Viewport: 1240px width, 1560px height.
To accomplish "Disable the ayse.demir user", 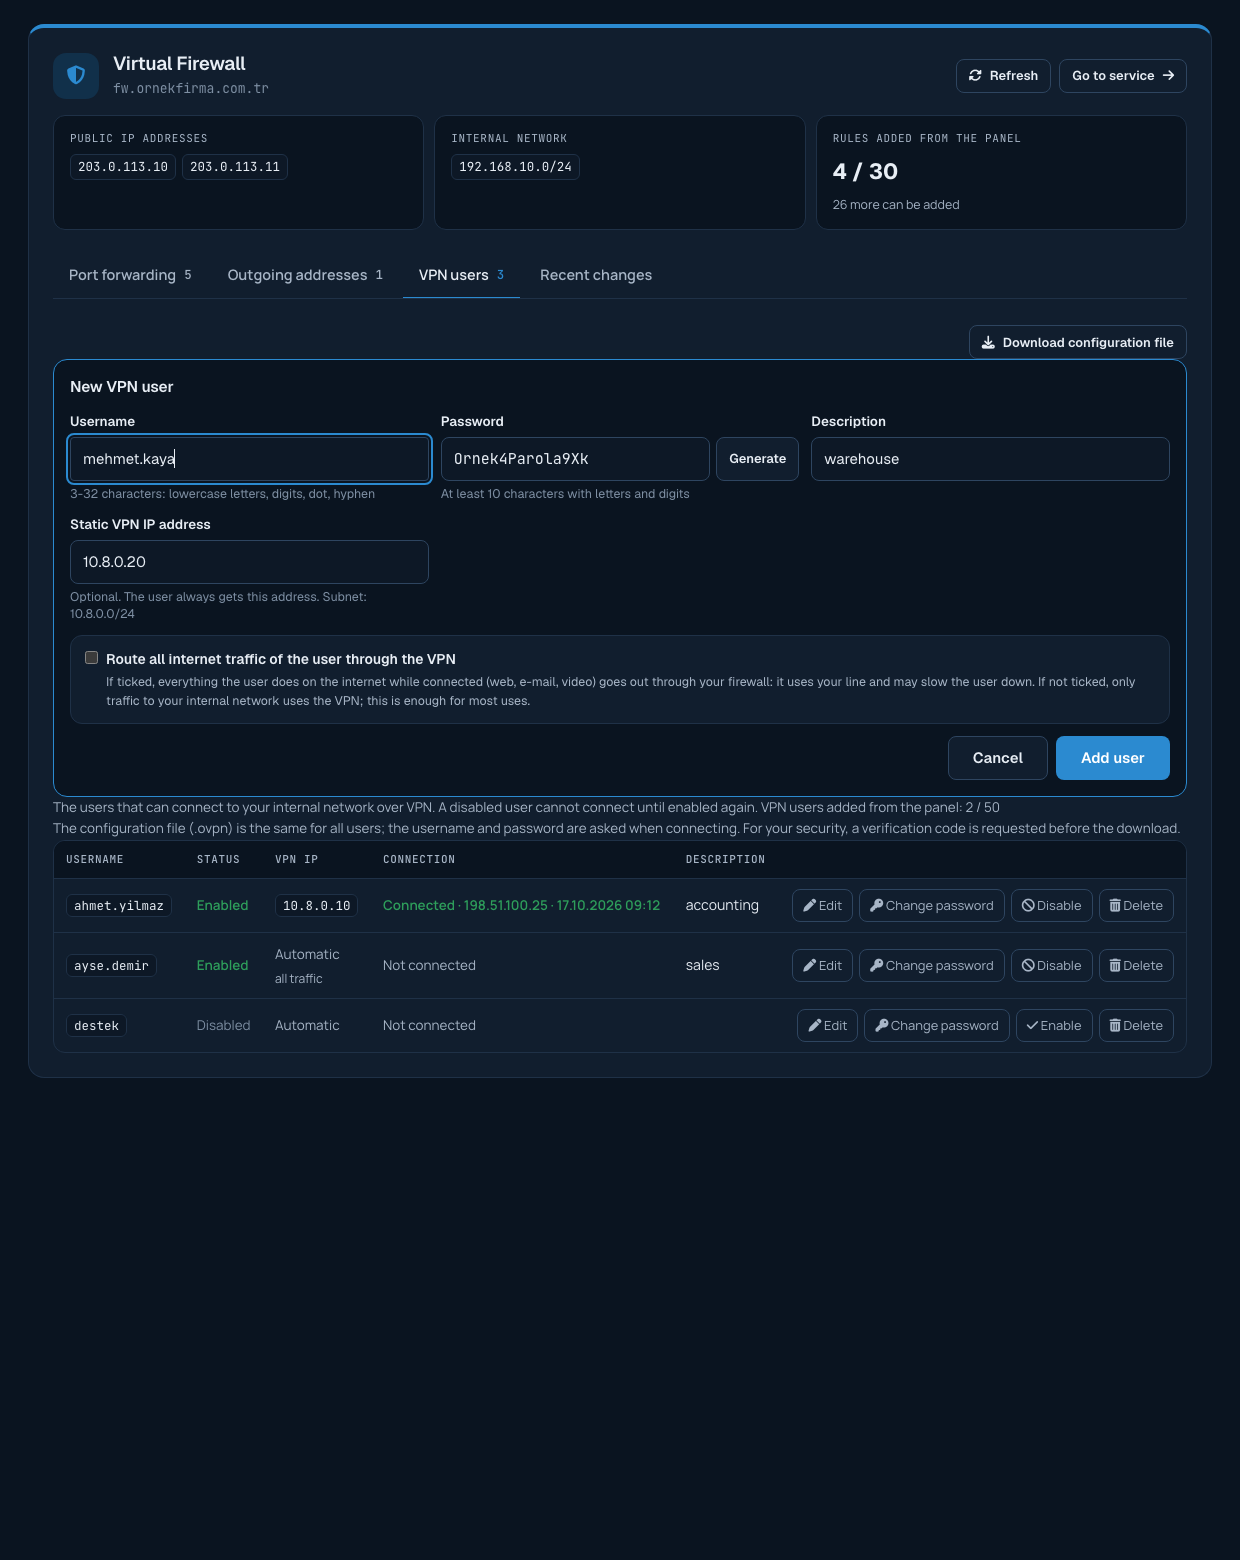I will (x=1052, y=966).
